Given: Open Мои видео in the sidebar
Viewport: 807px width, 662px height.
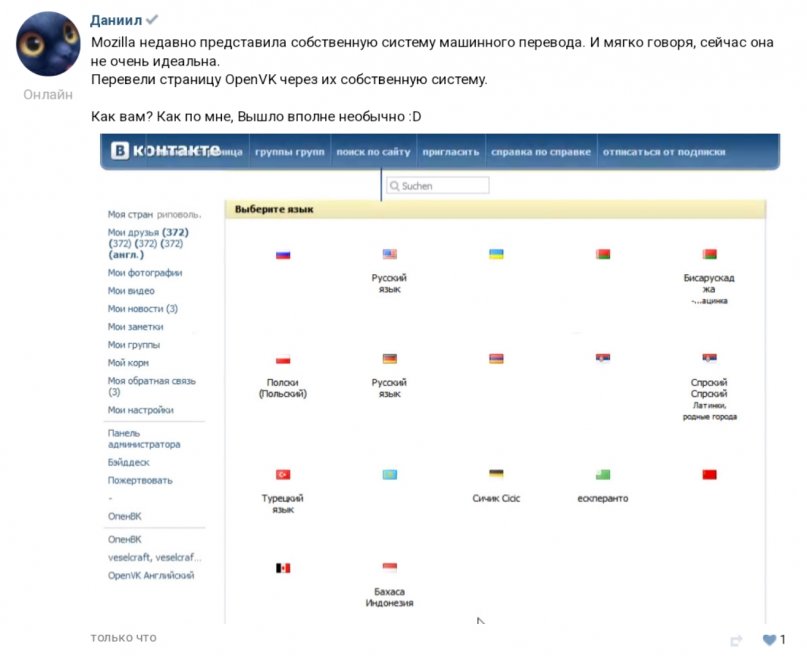Looking at the screenshot, I should click(131, 291).
